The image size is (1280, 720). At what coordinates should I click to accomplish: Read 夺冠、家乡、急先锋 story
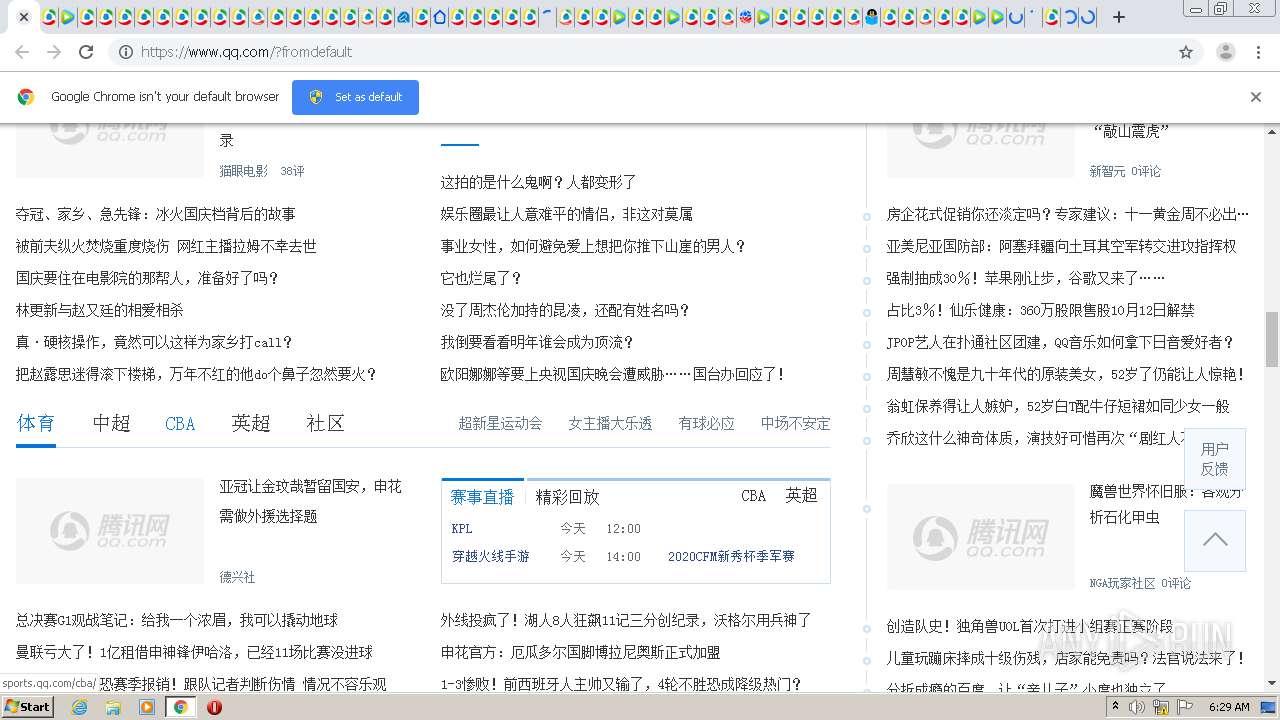coord(156,214)
